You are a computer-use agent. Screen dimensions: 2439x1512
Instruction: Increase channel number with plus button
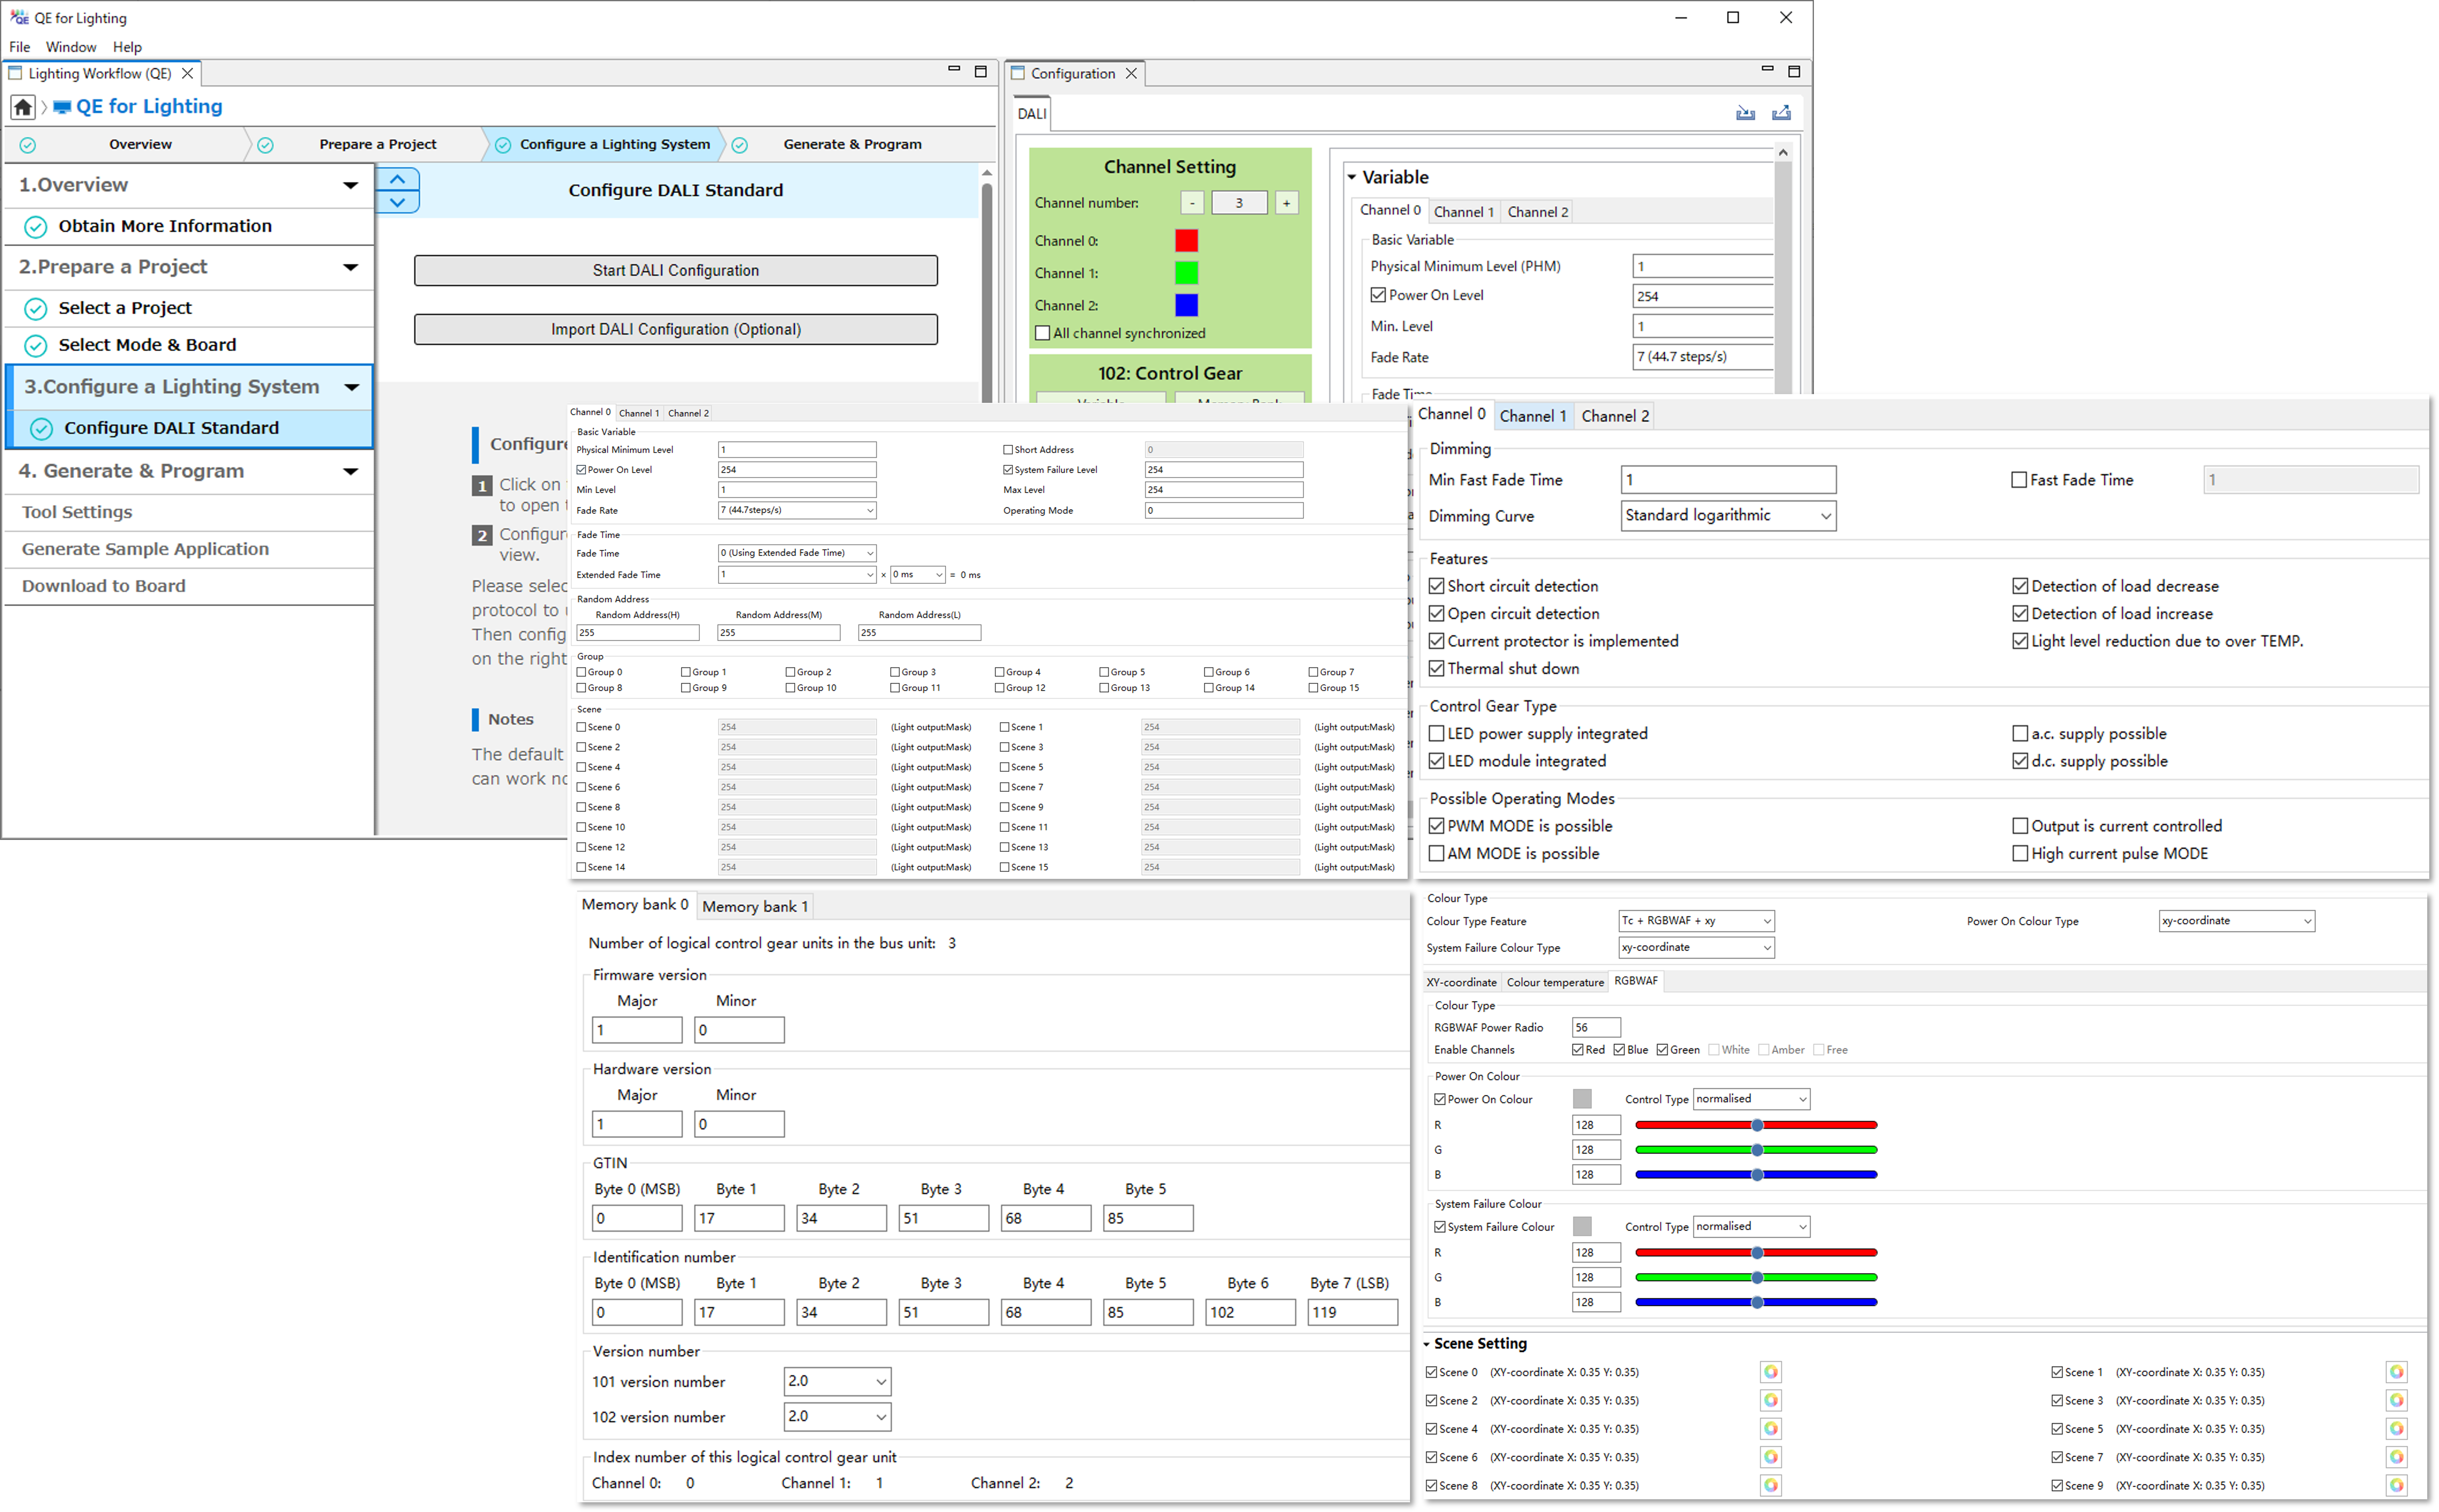coord(1287,203)
